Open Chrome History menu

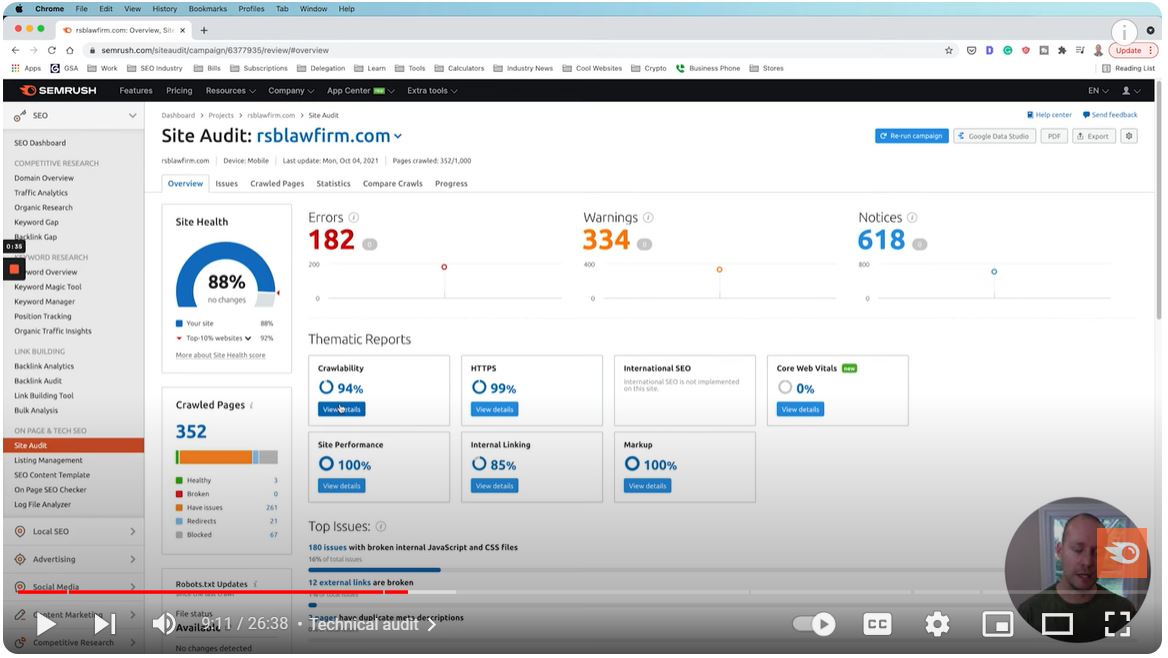(x=165, y=9)
